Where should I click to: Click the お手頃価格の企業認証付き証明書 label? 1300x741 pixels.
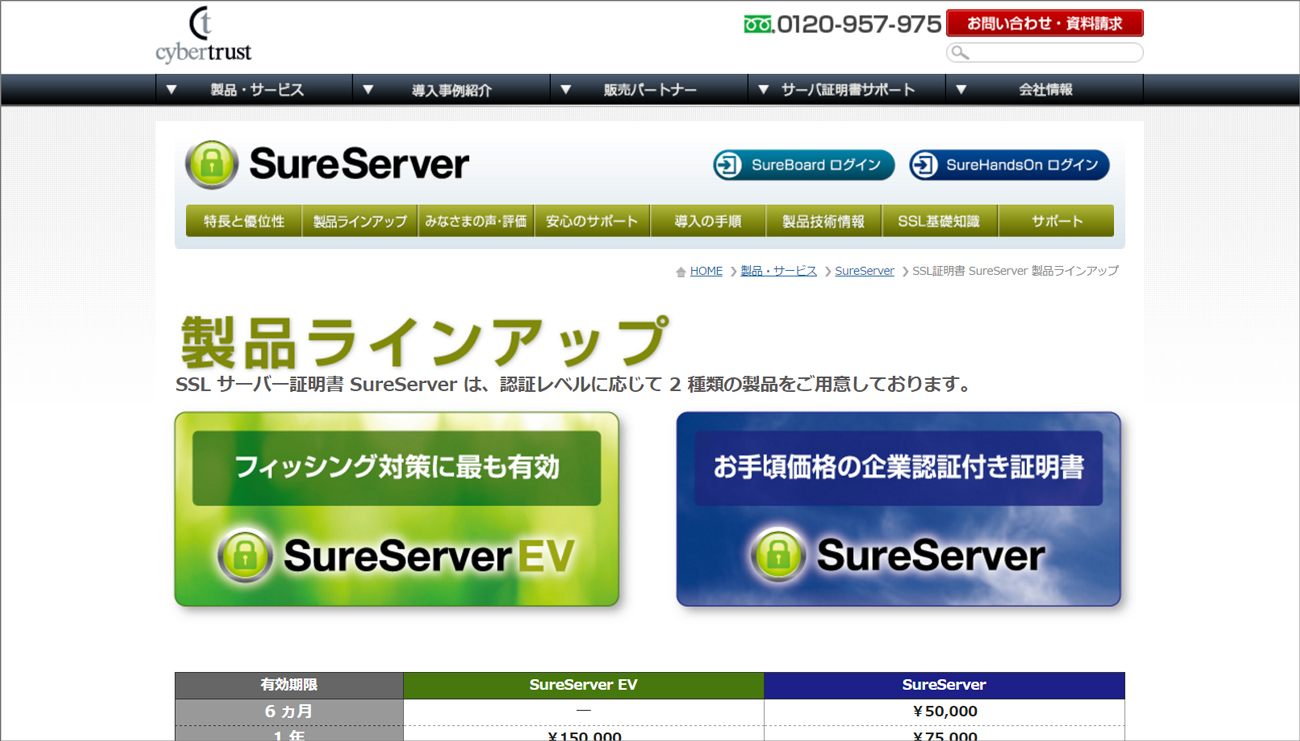[899, 468]
